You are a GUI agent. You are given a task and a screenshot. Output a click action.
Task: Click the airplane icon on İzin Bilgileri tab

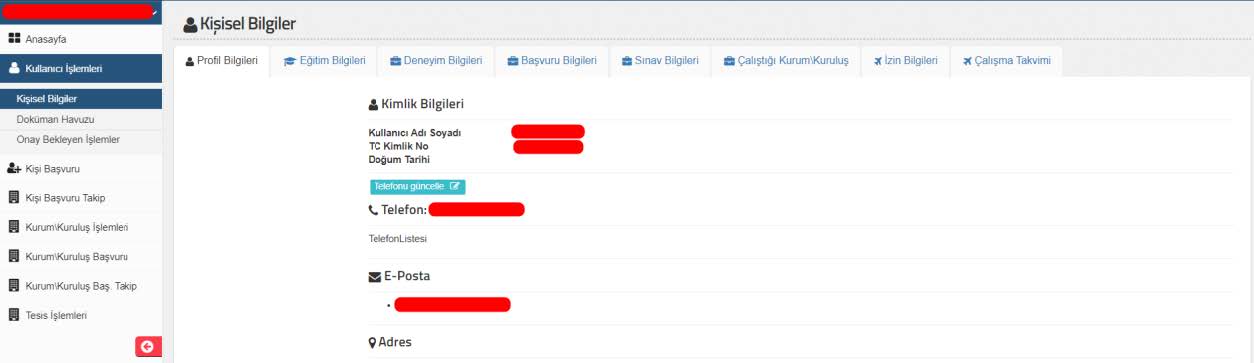(x=878, y=61)
